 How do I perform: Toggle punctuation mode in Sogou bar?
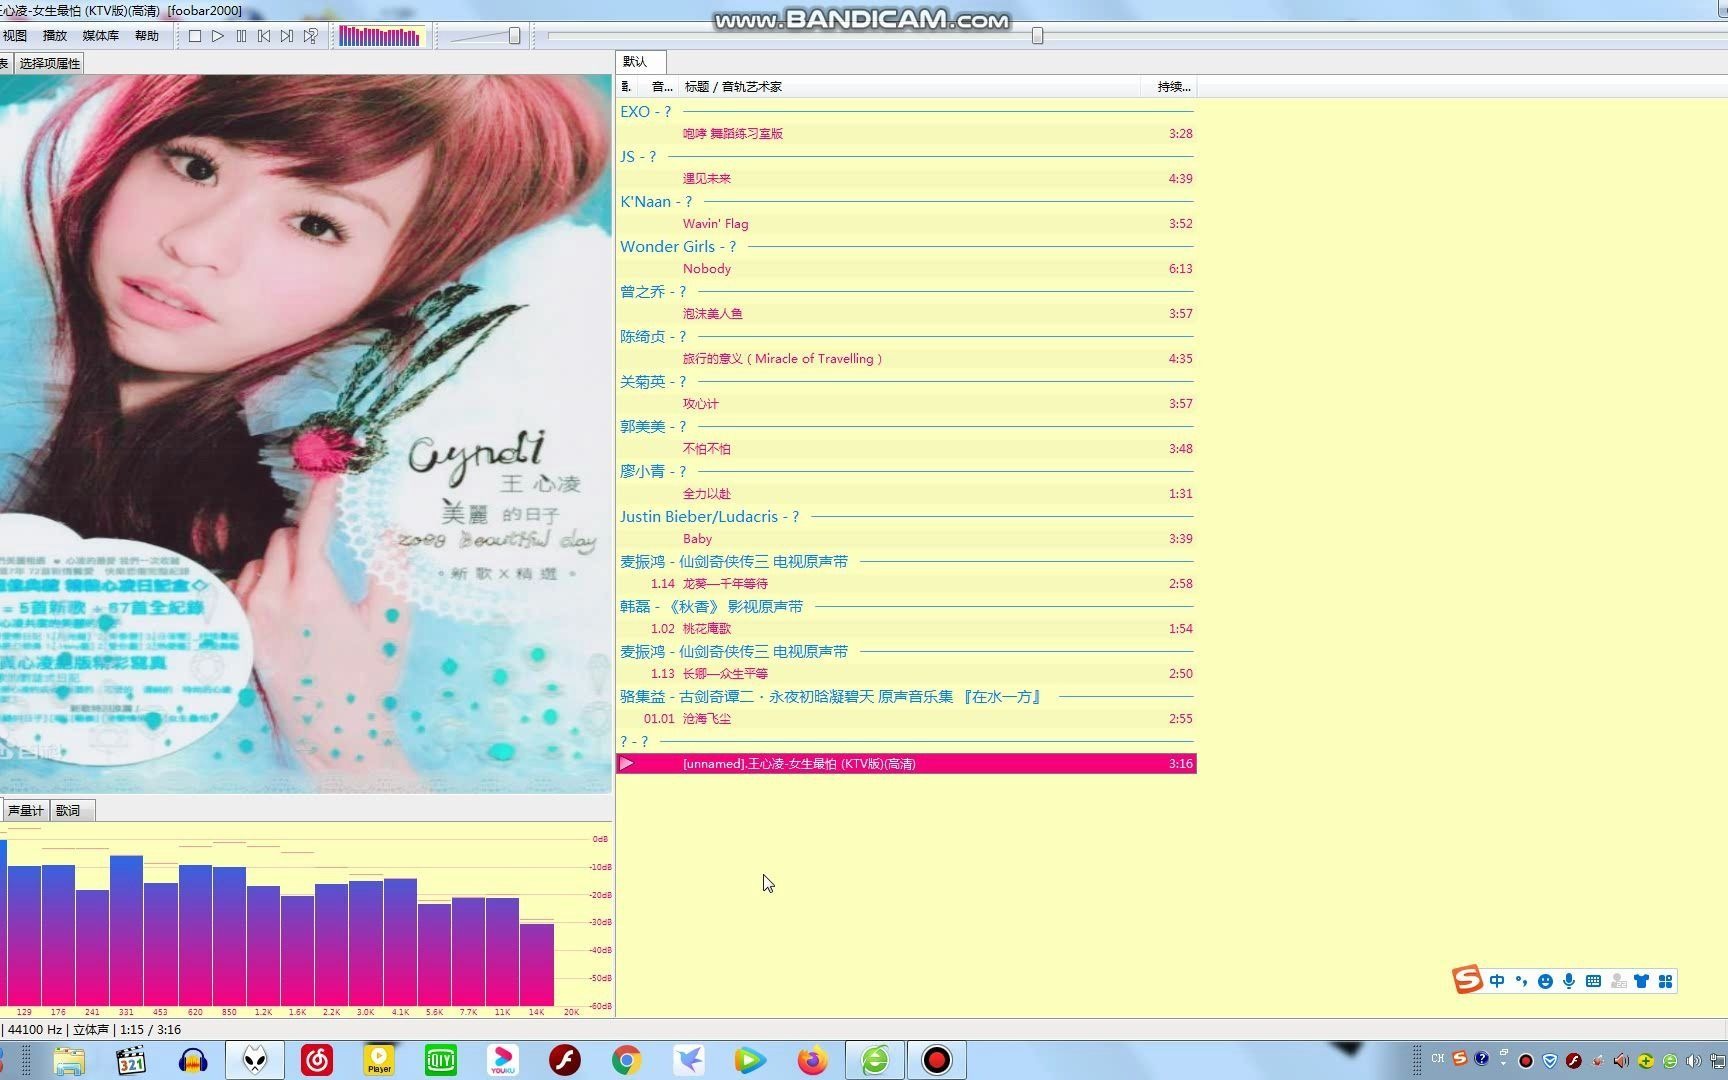tap(1521, 981)
